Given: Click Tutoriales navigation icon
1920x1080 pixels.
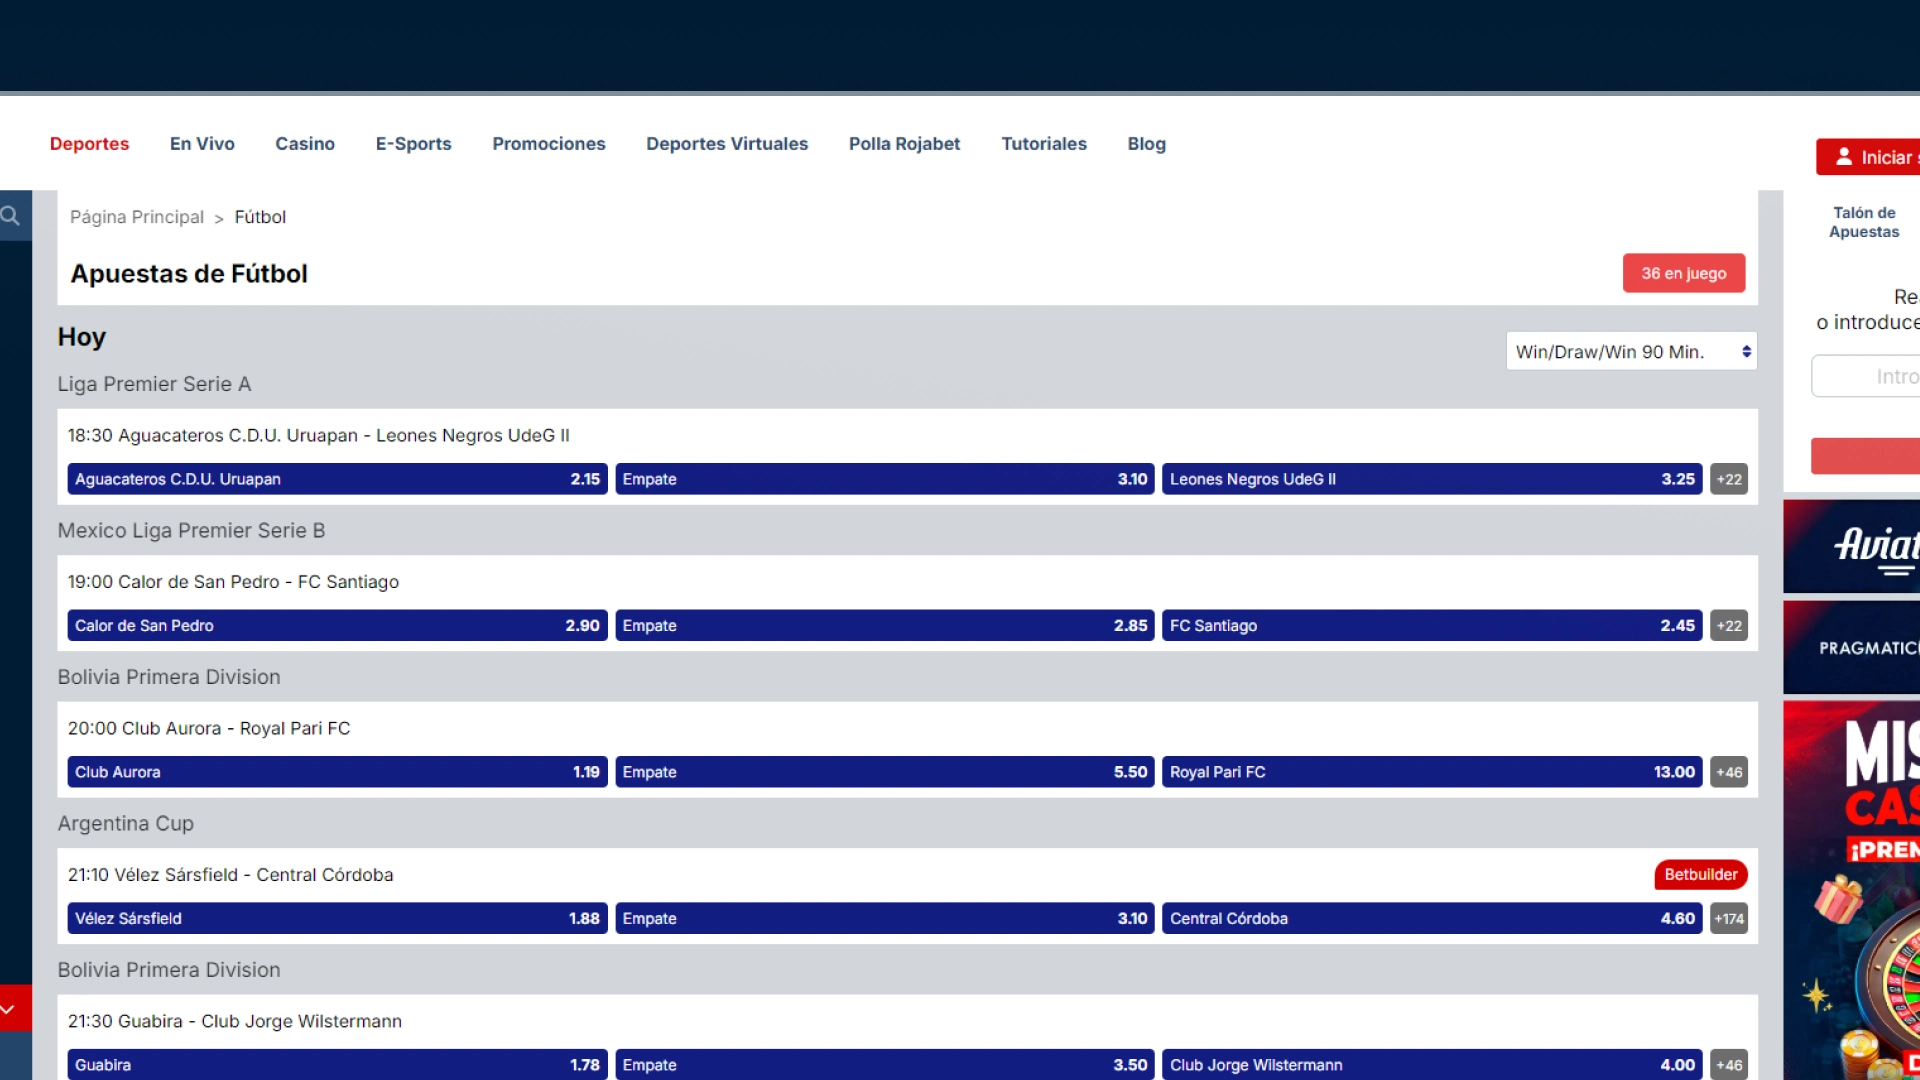Looking at the screenshot, I should (1044, 144).
